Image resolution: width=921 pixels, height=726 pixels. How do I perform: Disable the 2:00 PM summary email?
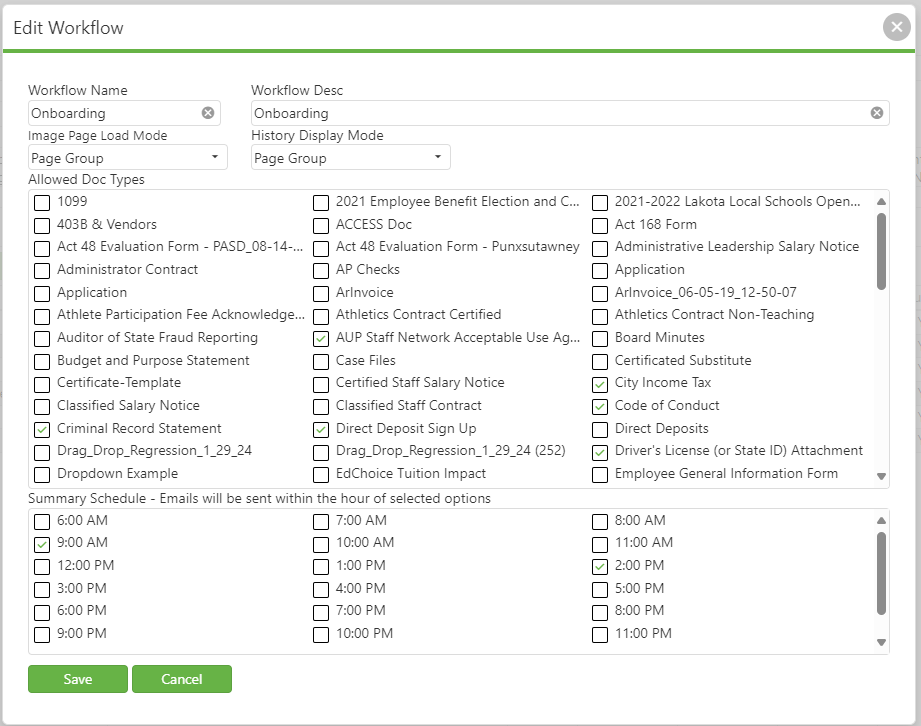click(600, 567)
